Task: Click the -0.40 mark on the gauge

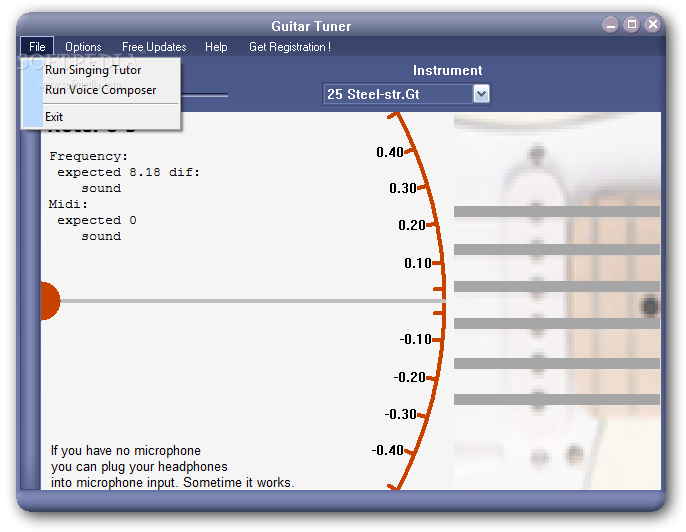Action: (x=388, y=450)
